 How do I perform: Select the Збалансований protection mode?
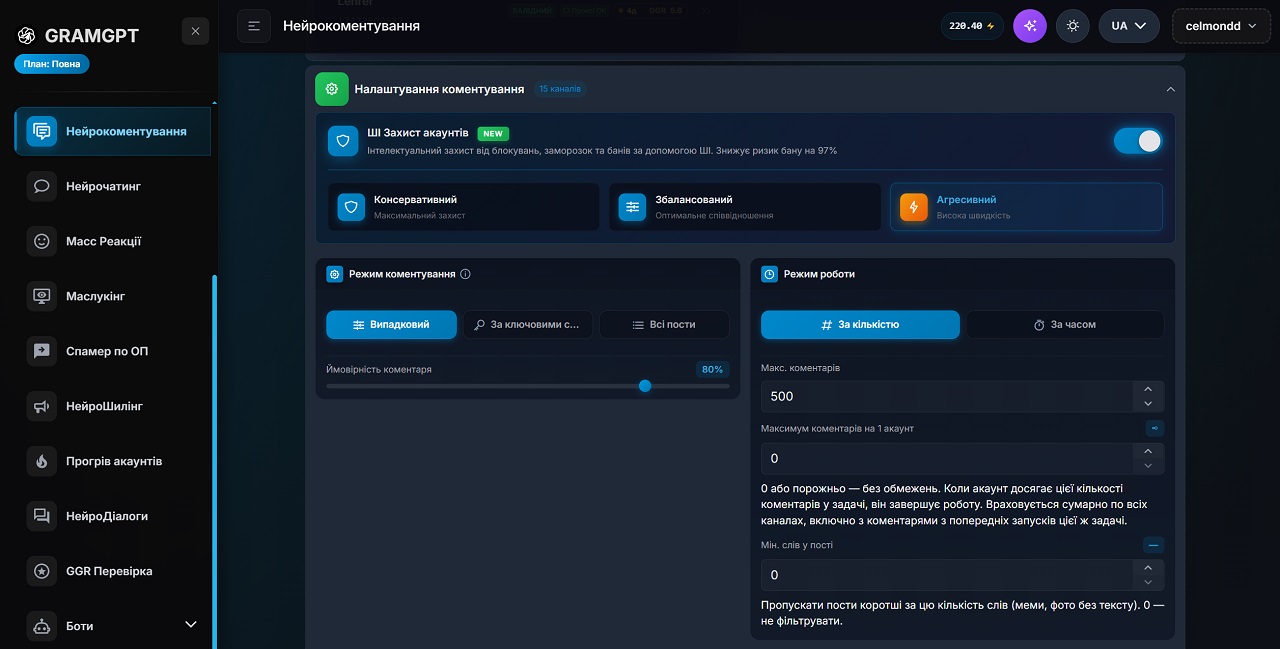pyautogui.click(x=745, y=207)
